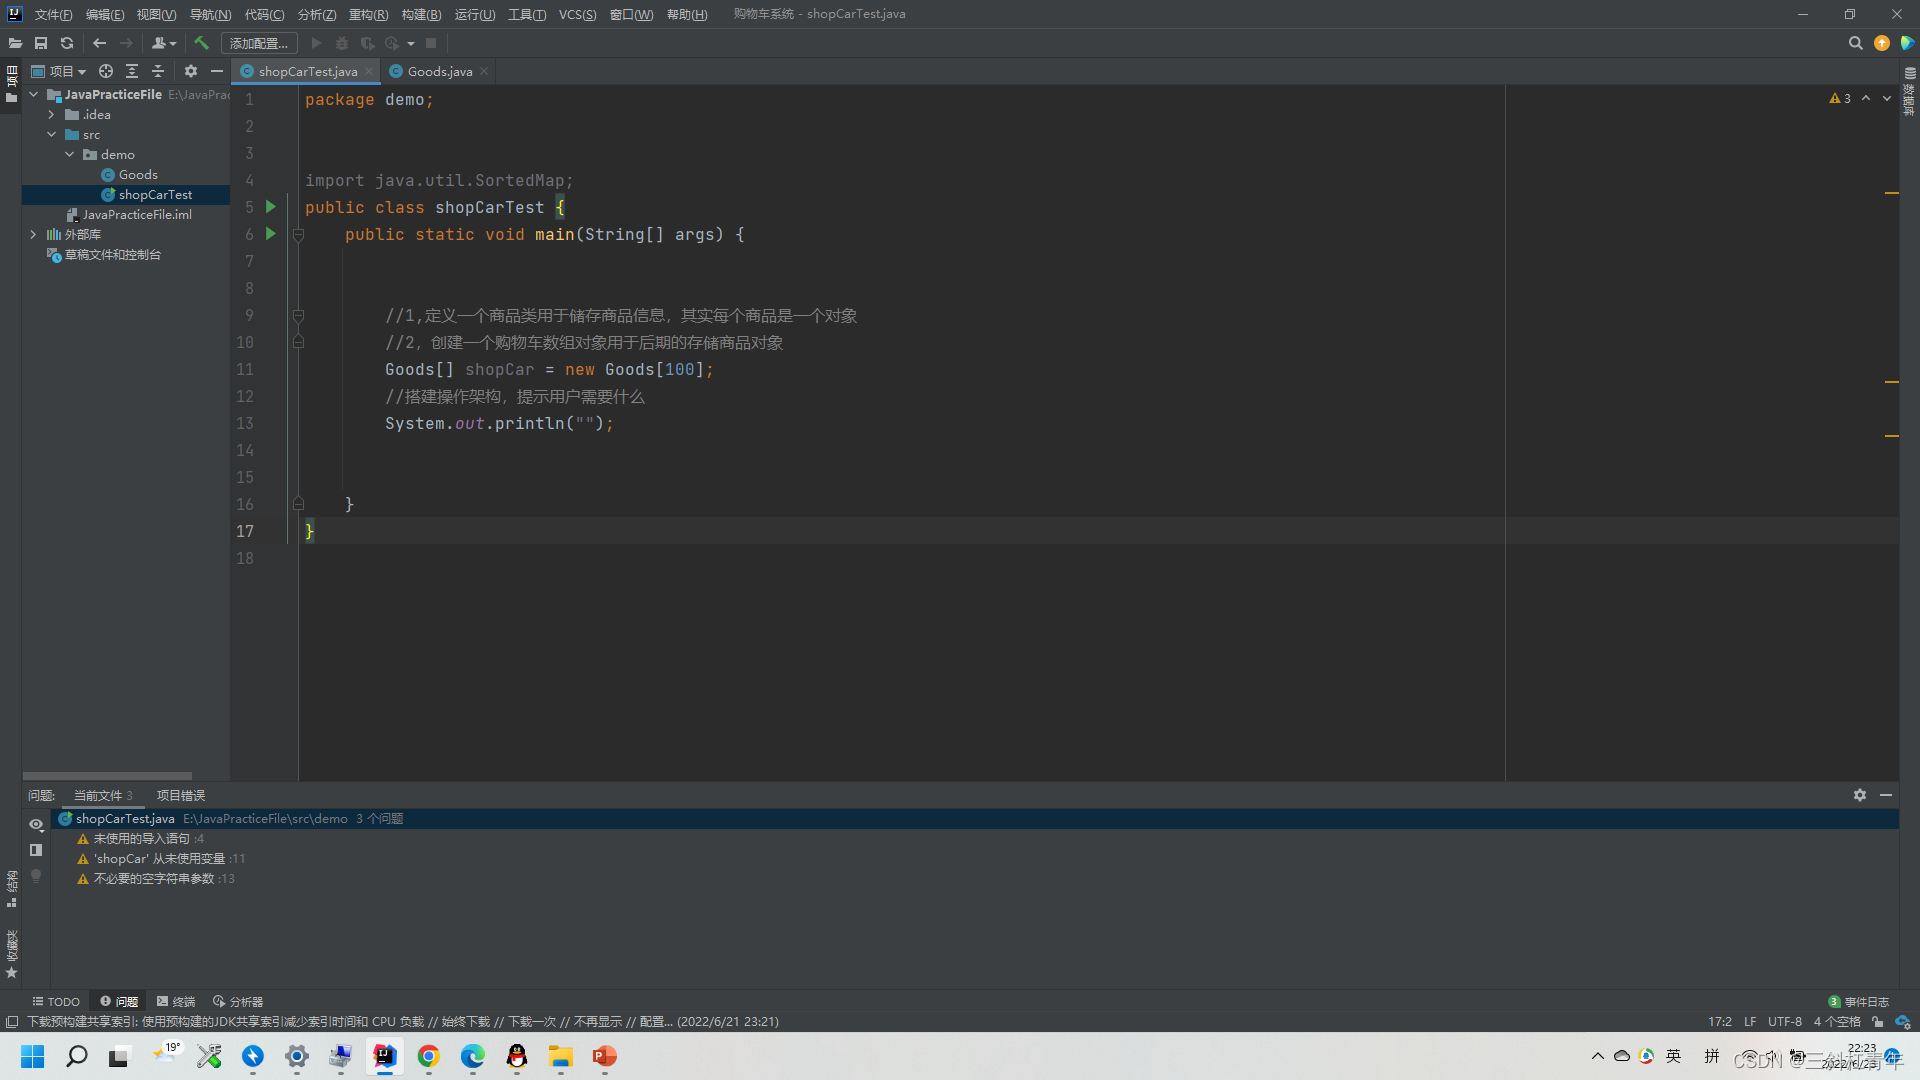Go to previous highlighted error arrow
Screen dimensions: 1920x1080
click(1866, 98)
